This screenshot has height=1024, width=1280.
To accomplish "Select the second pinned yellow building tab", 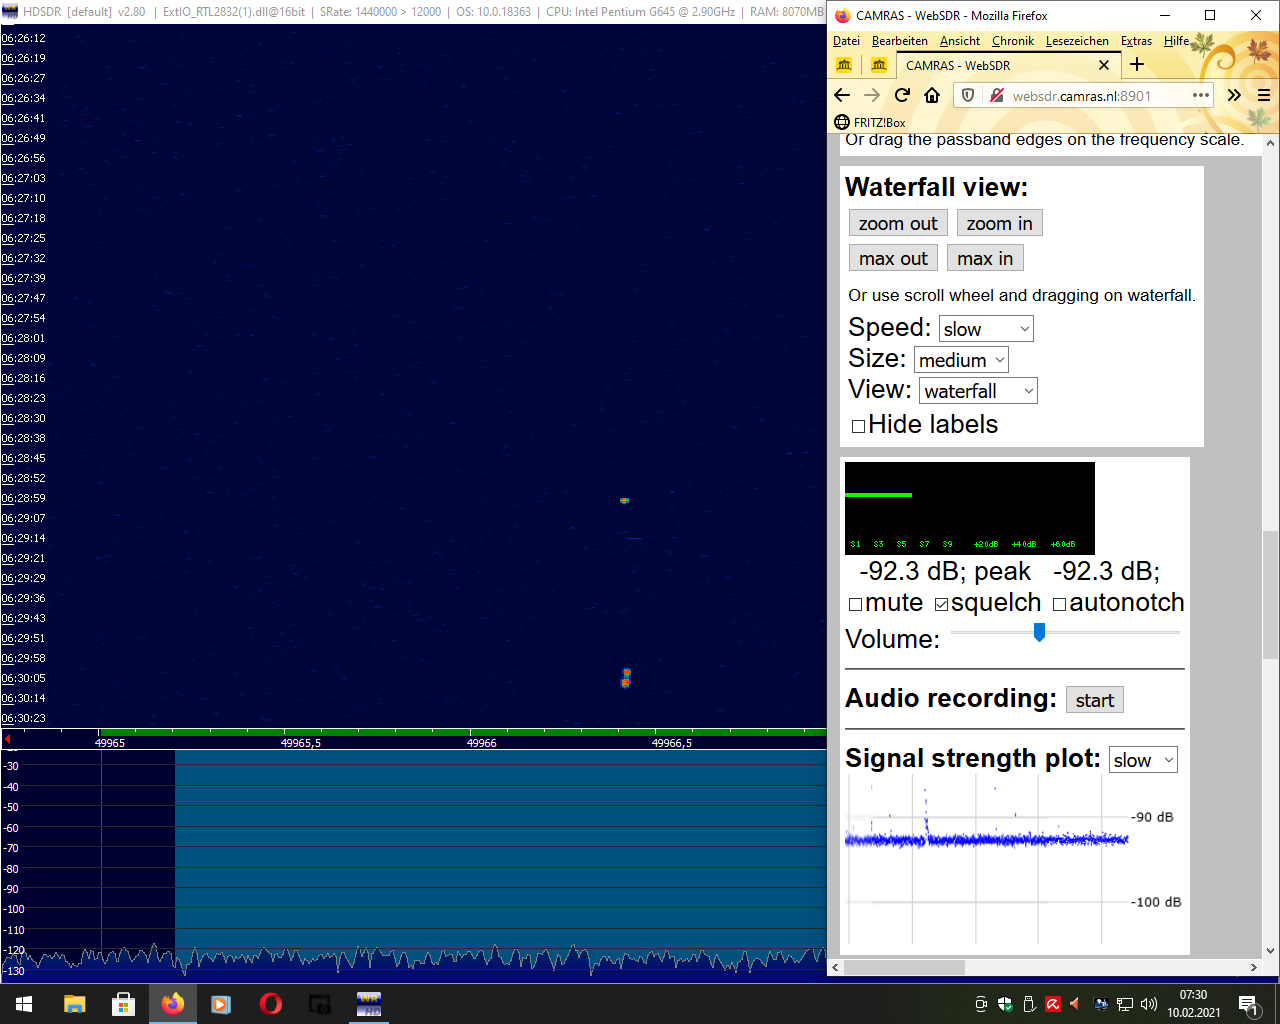I will 878,65.
